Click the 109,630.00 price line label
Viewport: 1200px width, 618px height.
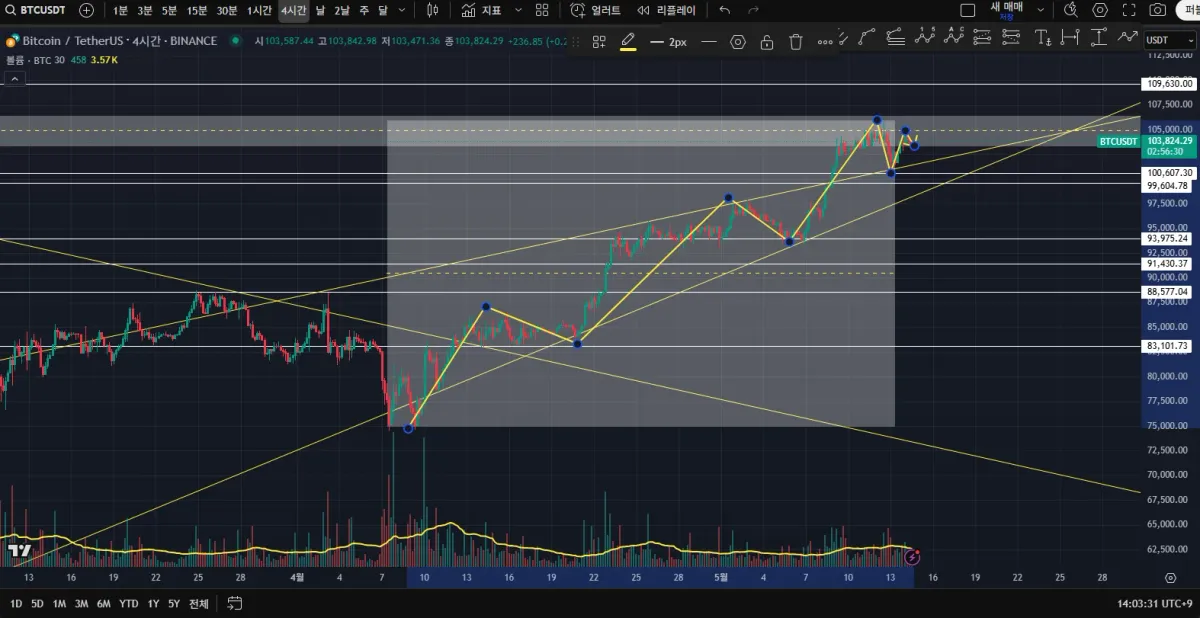click(x=1169, y=85)
